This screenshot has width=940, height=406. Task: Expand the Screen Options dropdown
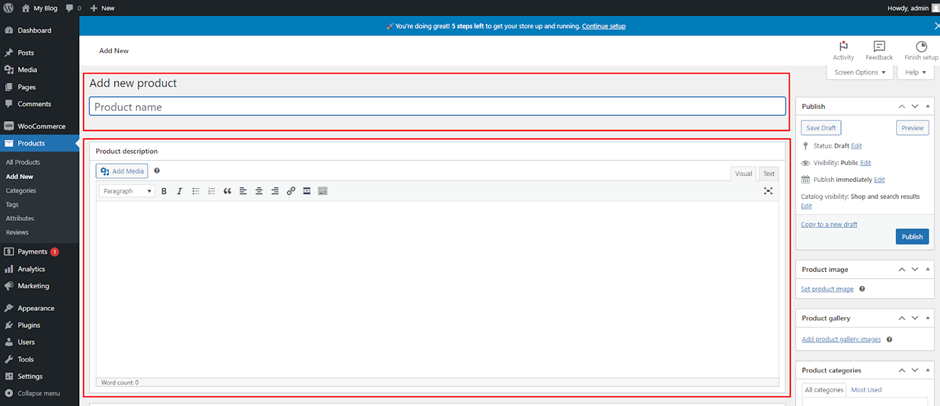click(x=860, y=72)
